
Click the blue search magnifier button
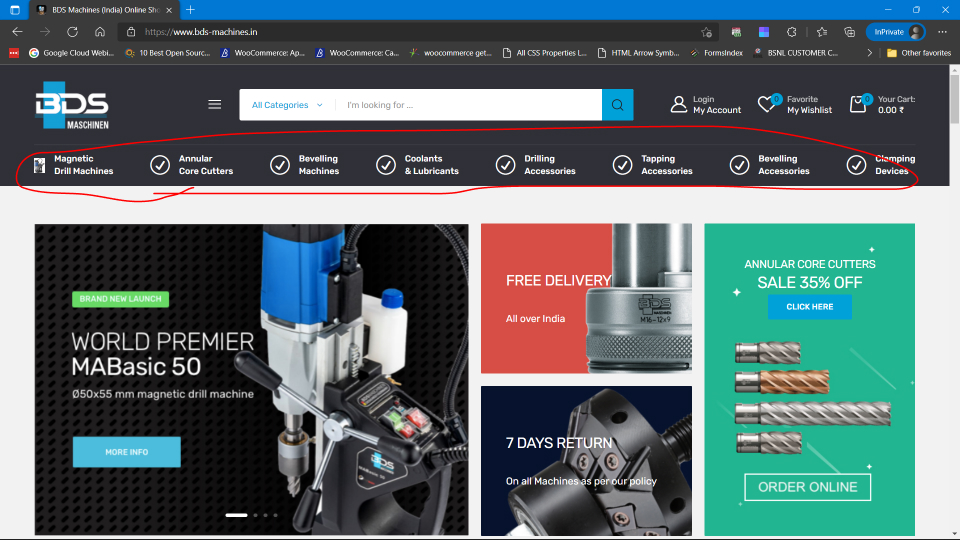pos(617,105)
